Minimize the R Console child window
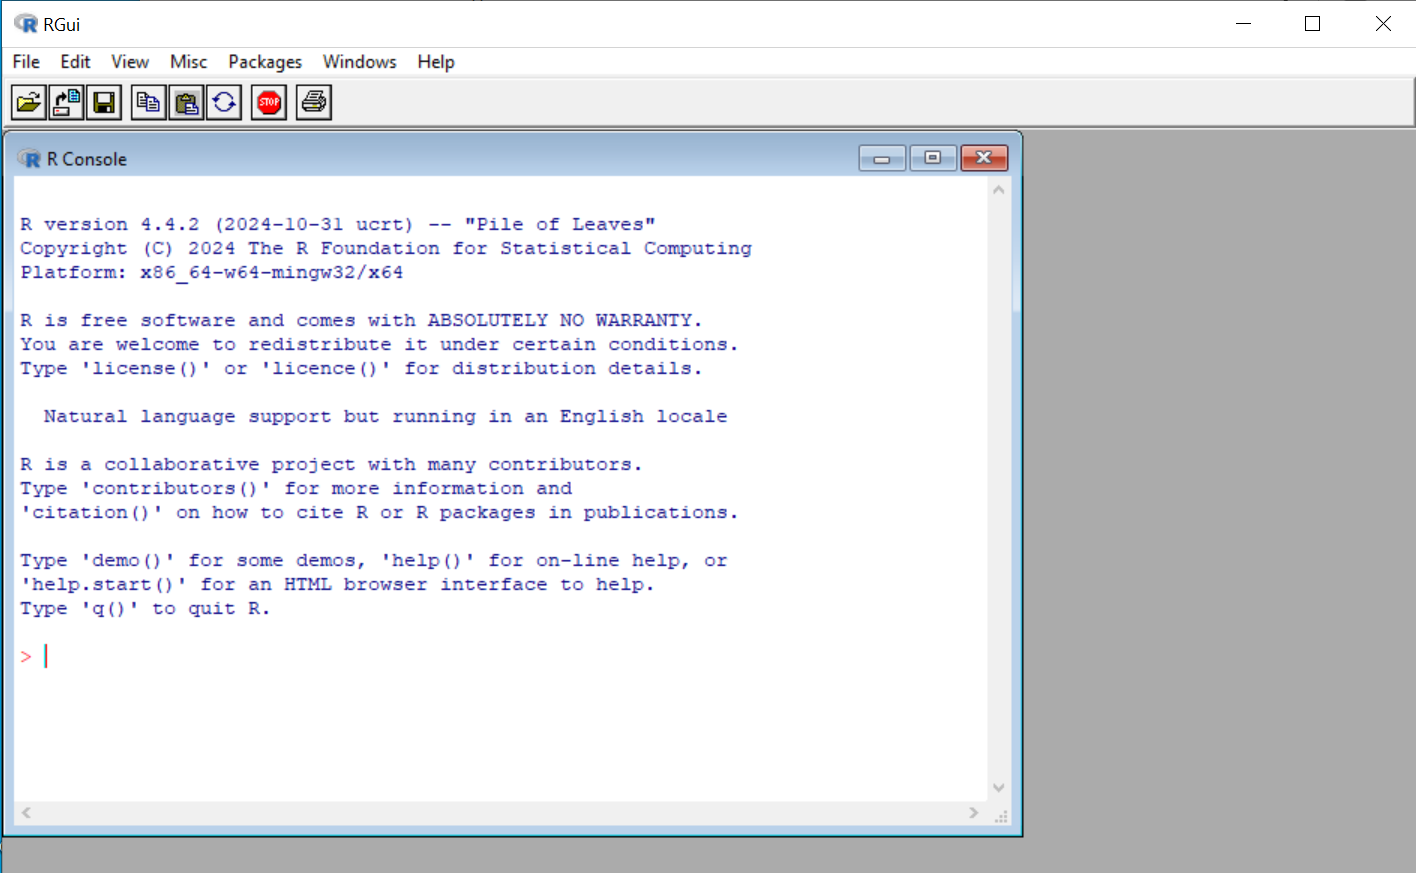Screen dimensions: 1416x873 (882, 158)
